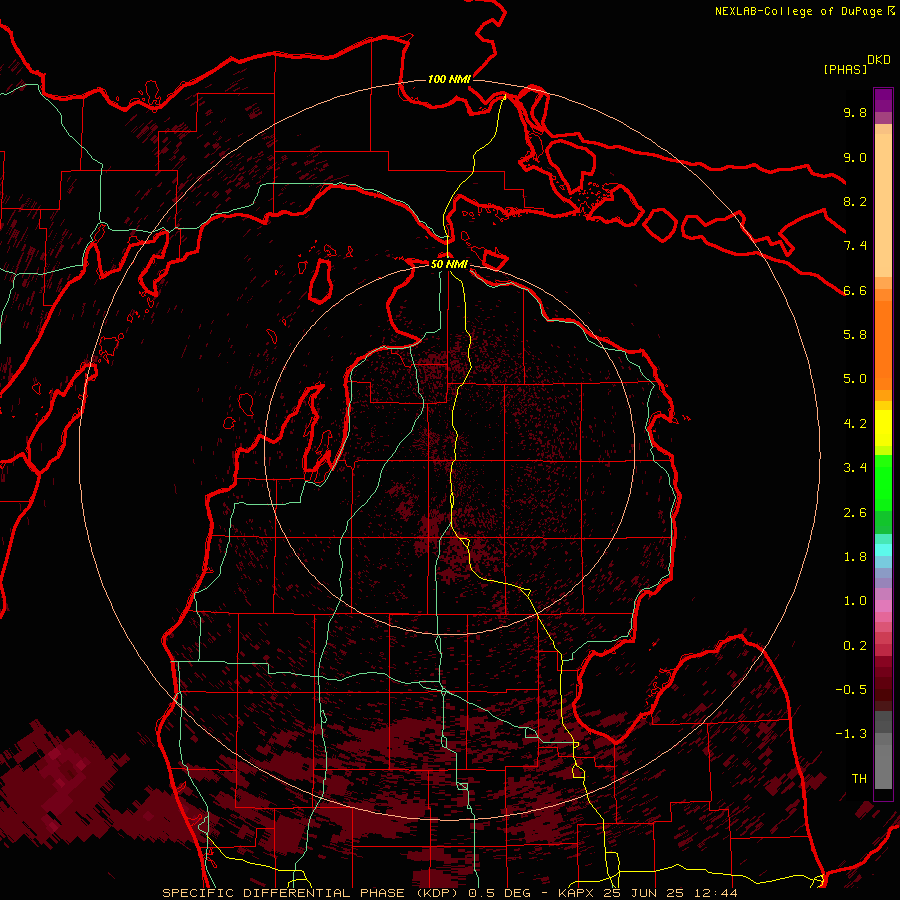Click the 5.8 scale value
900x900 pixels.
(x=855, y=335)
